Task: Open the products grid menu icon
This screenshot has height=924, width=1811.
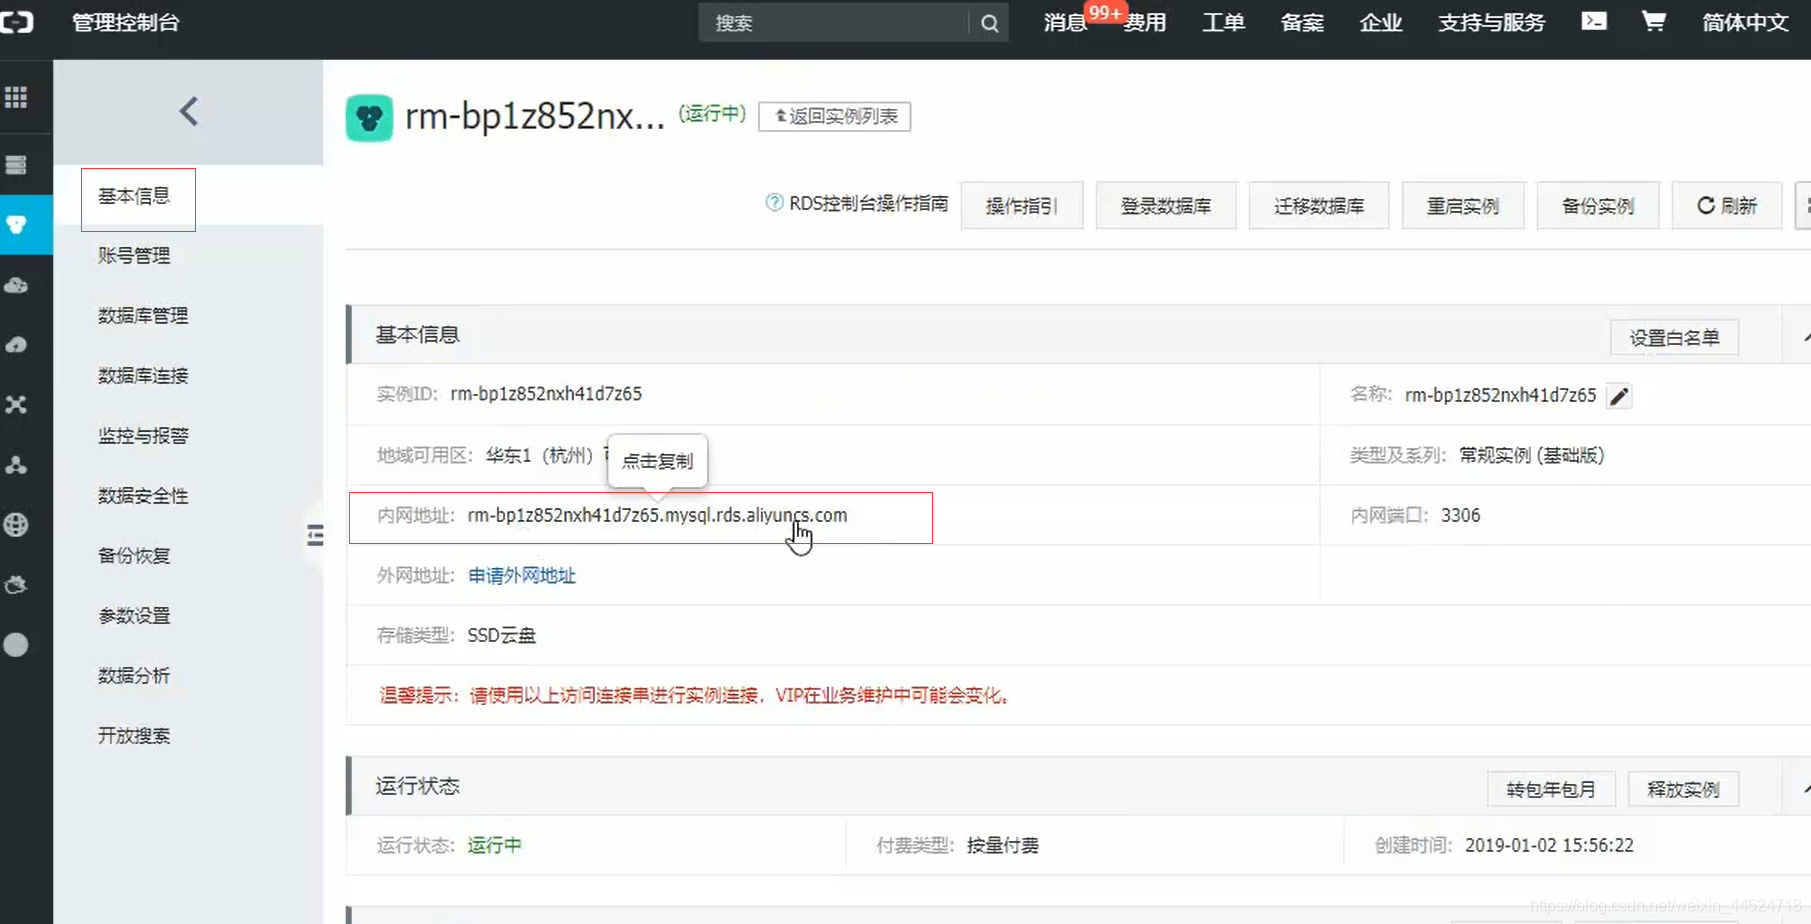Action: coord(16,97)
